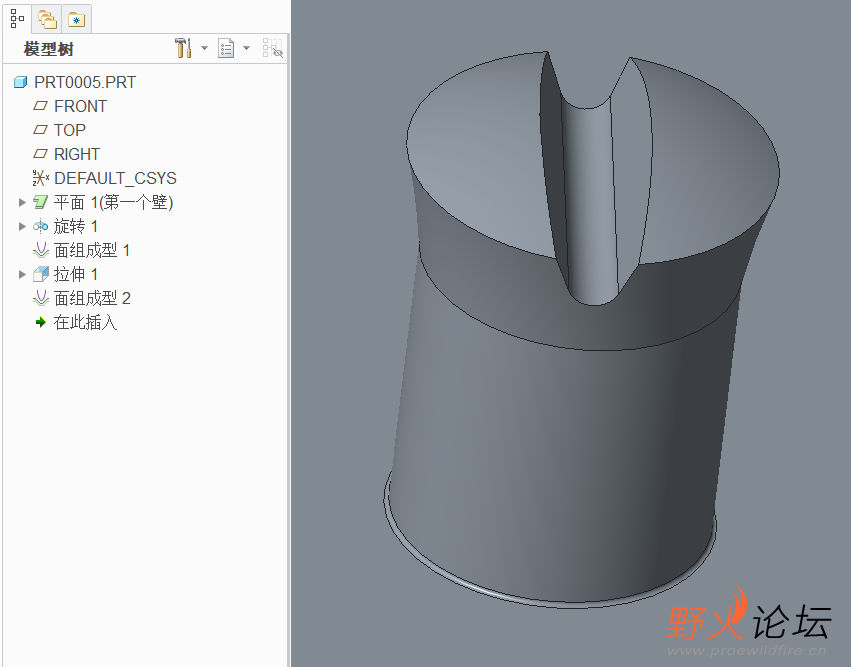Select DEFAULT_CSYS coordinate system
Image resolution: width=851 pixels, height=667 pixels.
[115, 178]
